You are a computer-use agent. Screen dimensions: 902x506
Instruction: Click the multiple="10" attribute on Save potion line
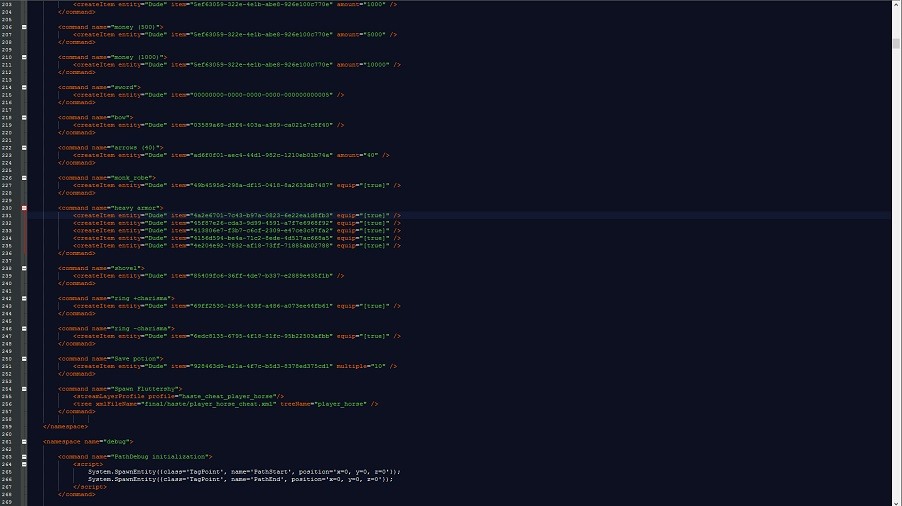(x=361, y=366)
